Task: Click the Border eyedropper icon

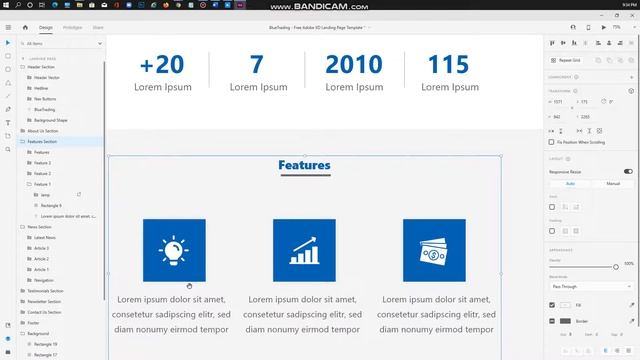Action: tap(631, 321)
